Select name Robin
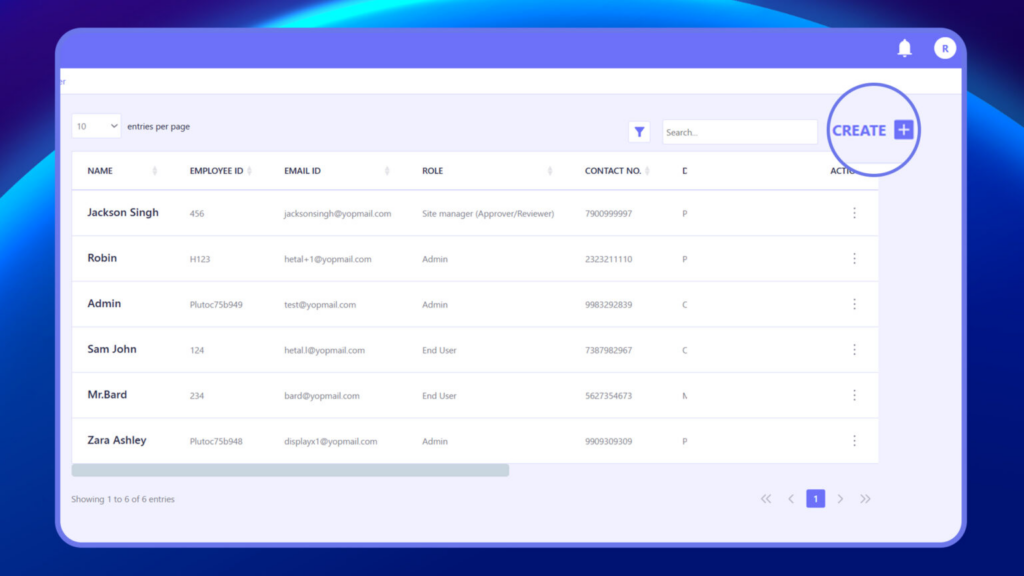The width and height of the screenshot is (1024, 576). (102, 258)
